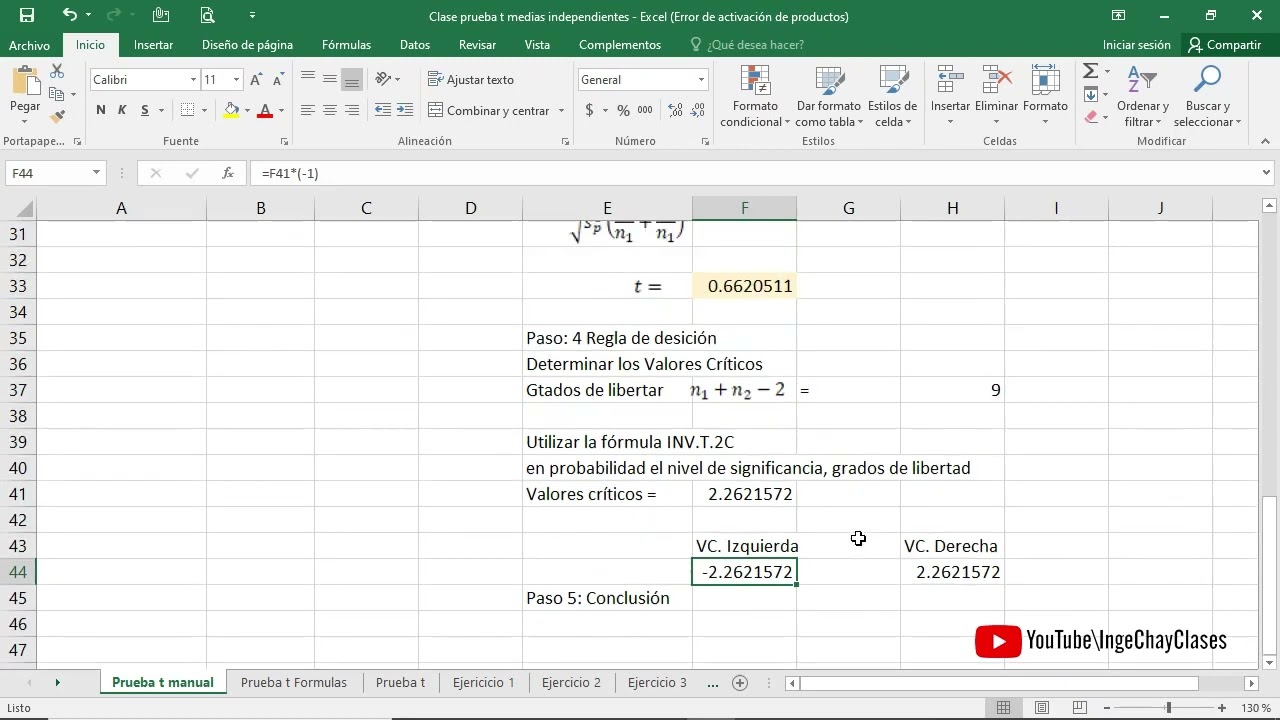
Task: Increase decimal places
Action: click(676, 110)
